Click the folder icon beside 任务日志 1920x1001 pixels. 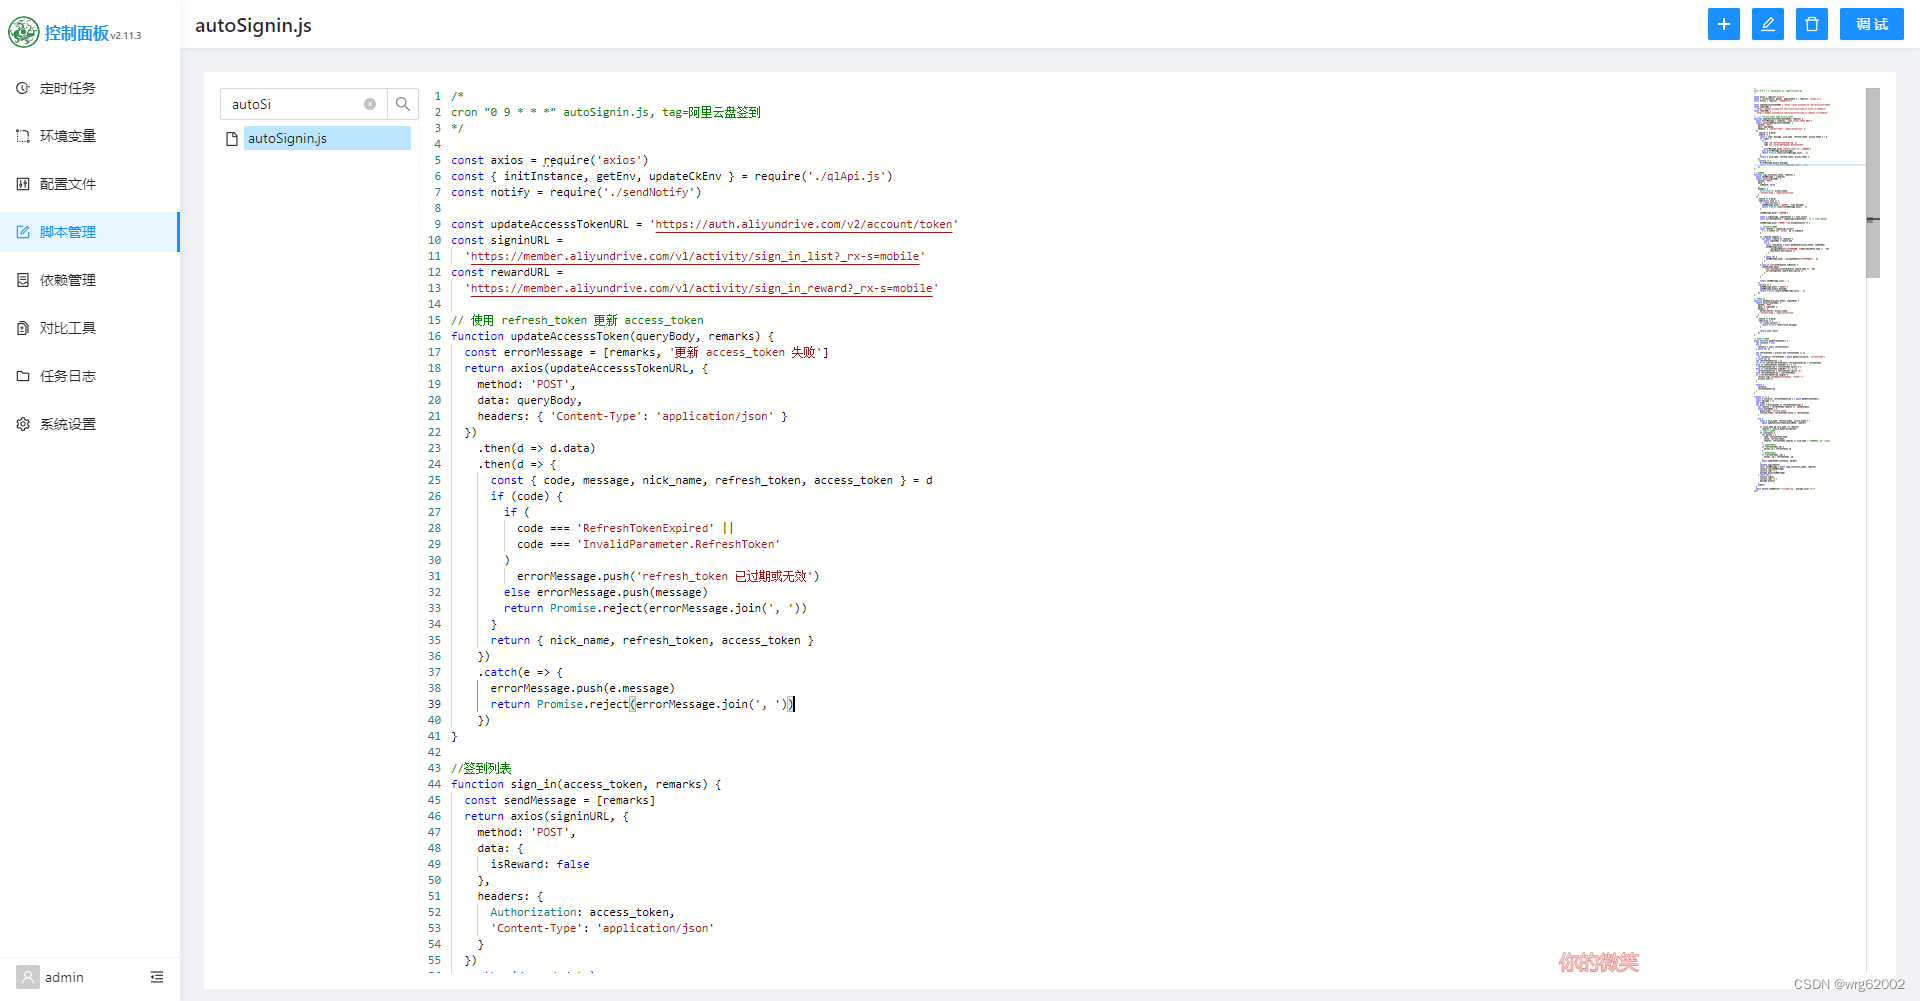click(x=23, y=376)
